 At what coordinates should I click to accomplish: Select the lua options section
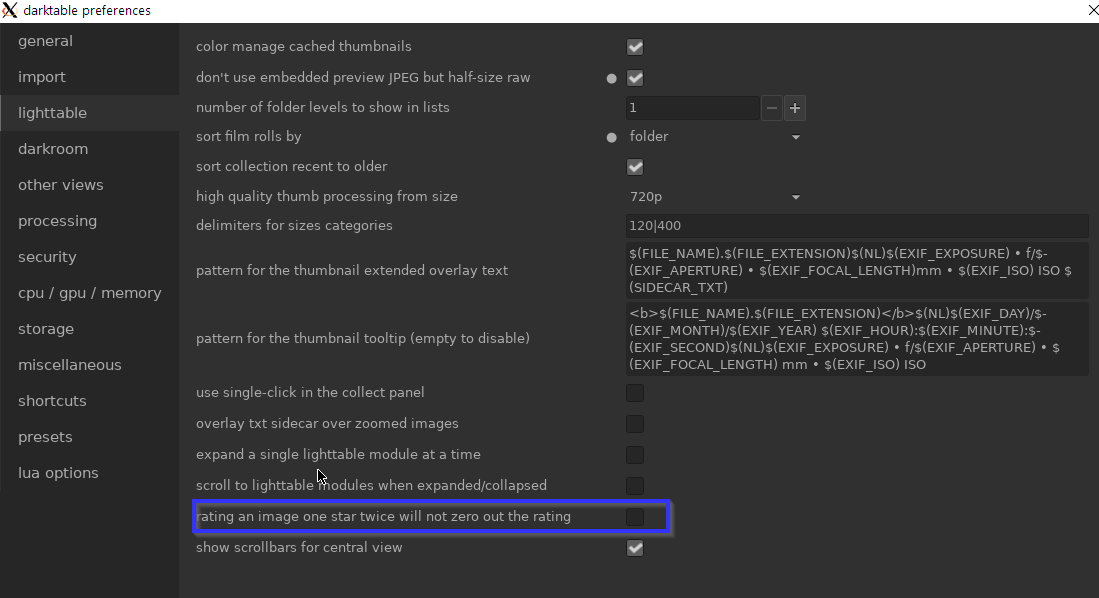(x=58, y=472)
